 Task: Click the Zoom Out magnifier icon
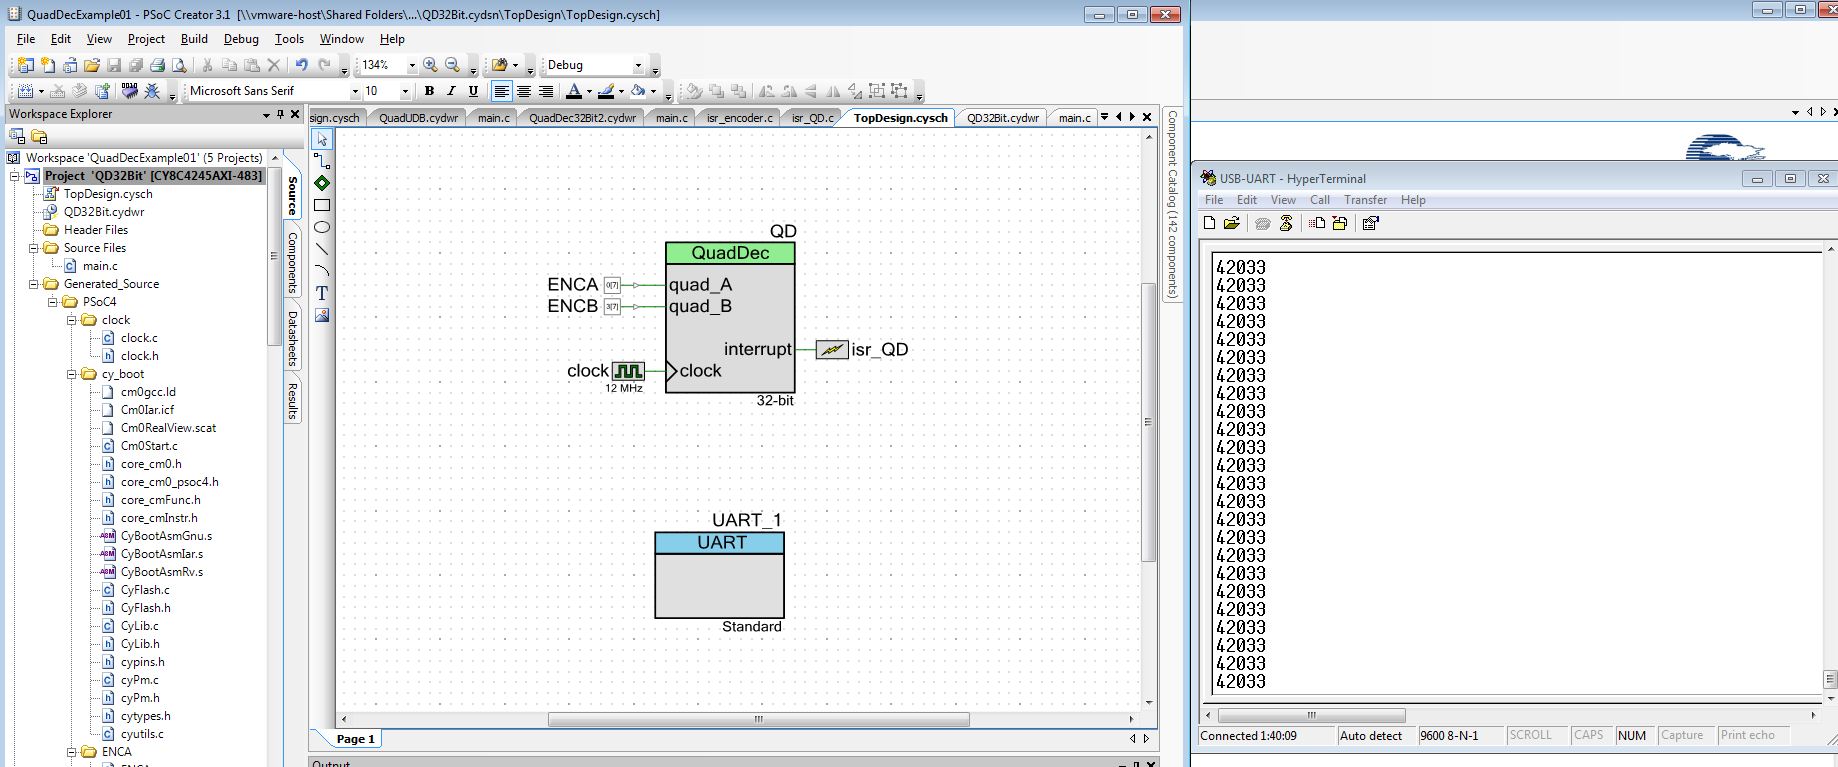[452, 65]
